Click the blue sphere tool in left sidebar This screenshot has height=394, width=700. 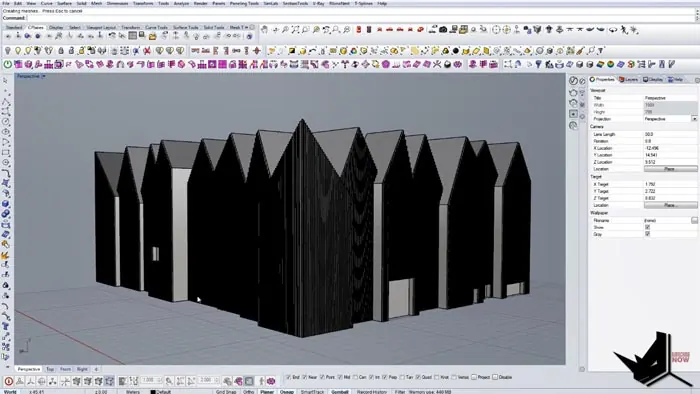pos(5,204)
